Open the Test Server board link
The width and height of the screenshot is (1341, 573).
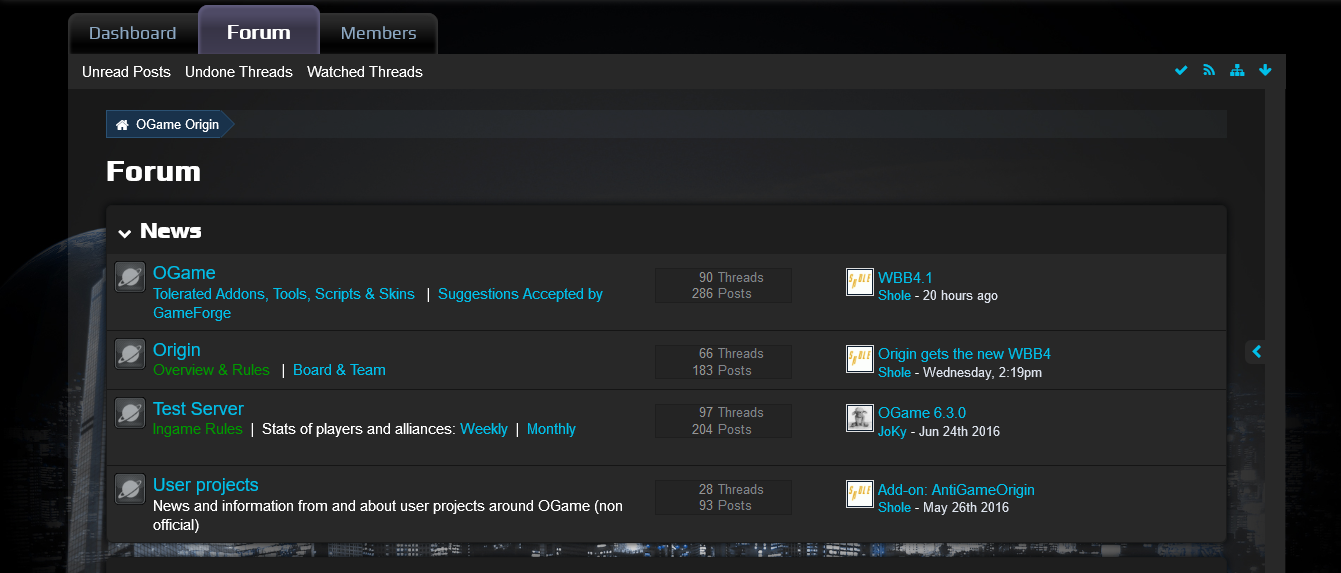(x=198, y=409)
